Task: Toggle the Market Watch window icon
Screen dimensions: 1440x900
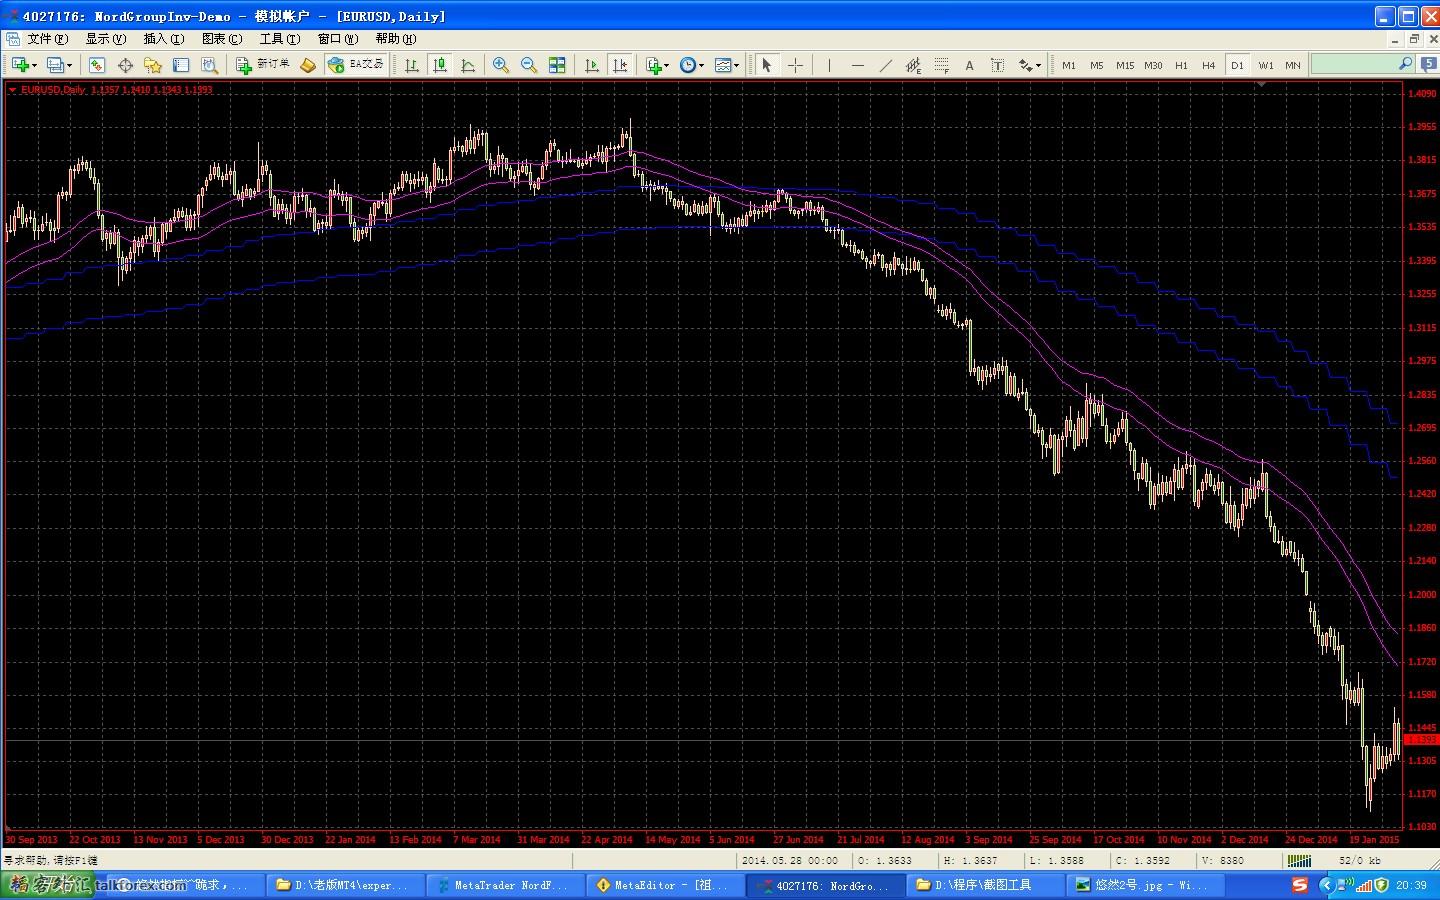Action: (x=97, y=65)
